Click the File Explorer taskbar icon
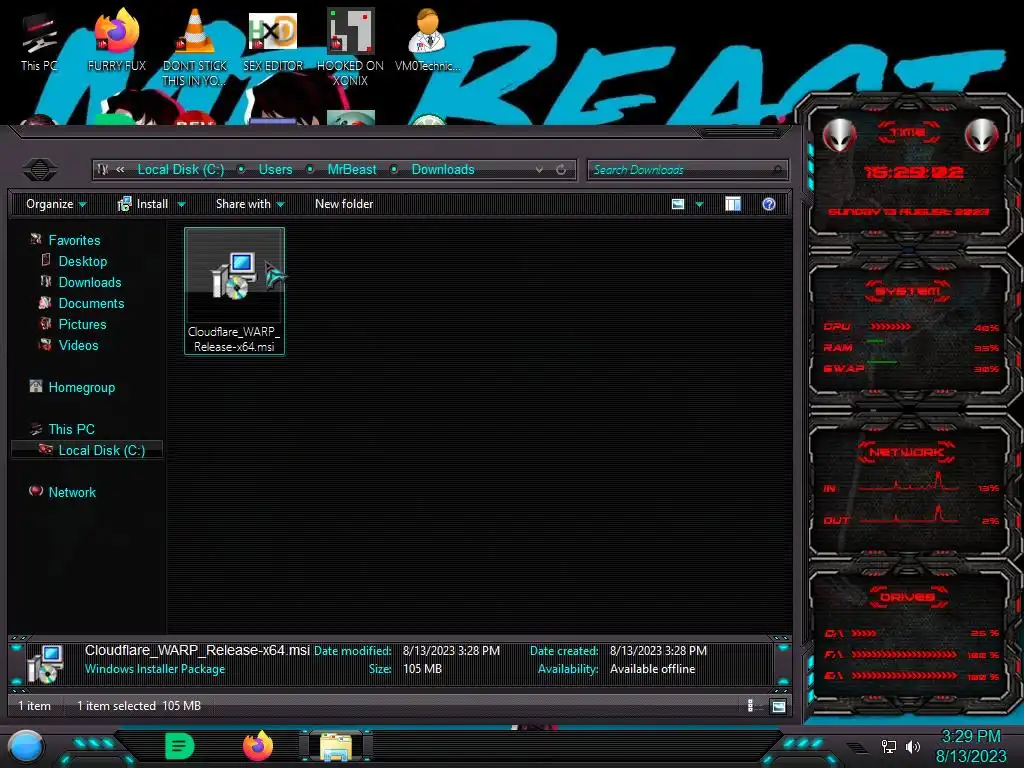The width and height of the screenshot is (1024, 768). (336, 746)
